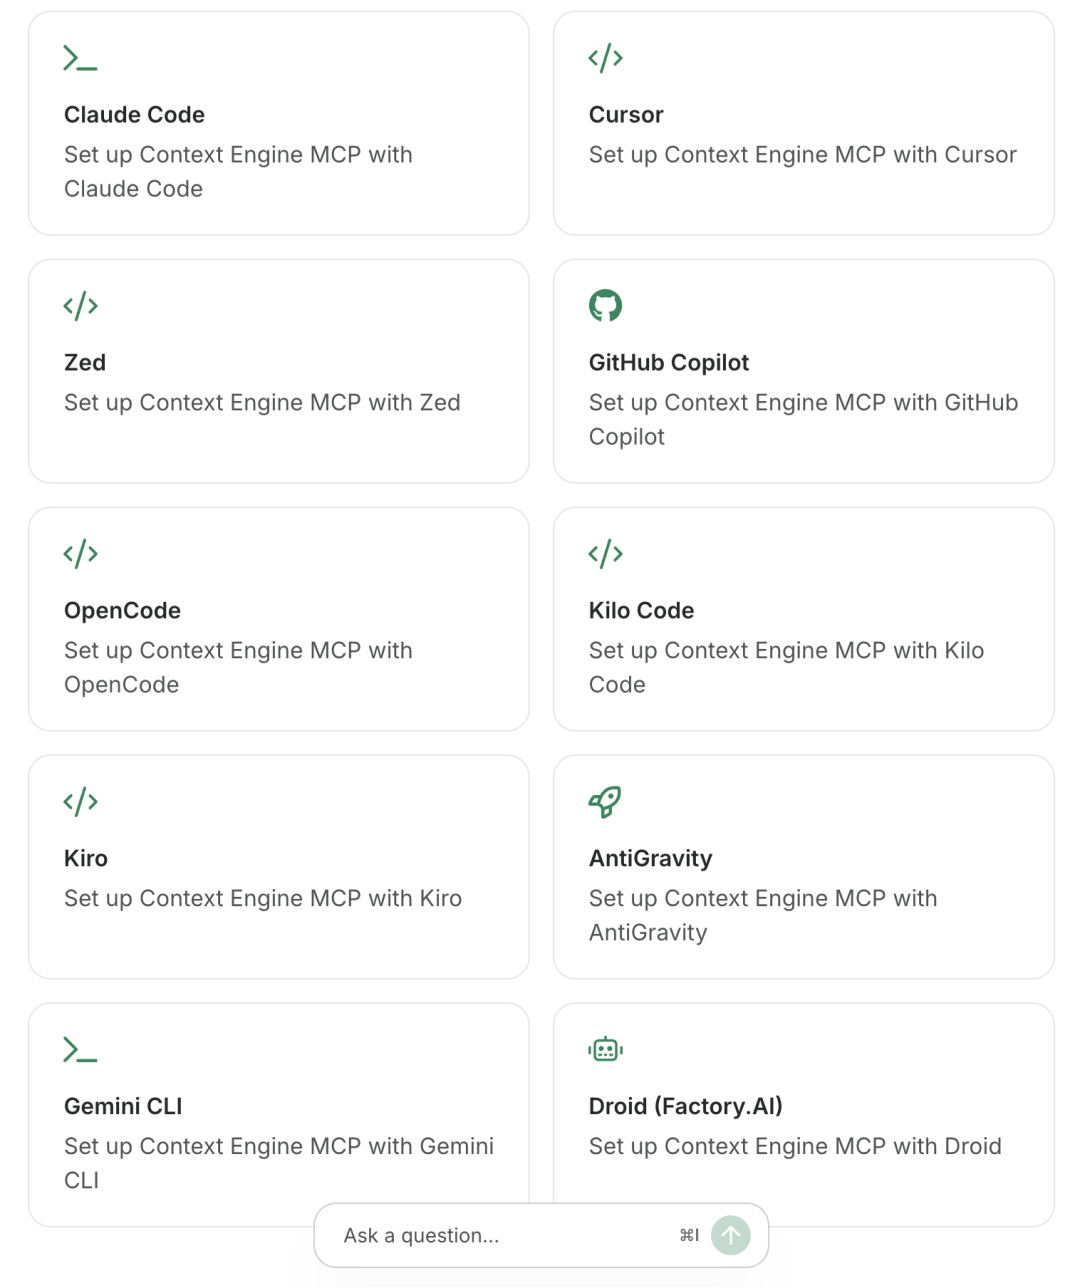
Task: Go to the Zed setup page
Action: (x=85, y=363)
